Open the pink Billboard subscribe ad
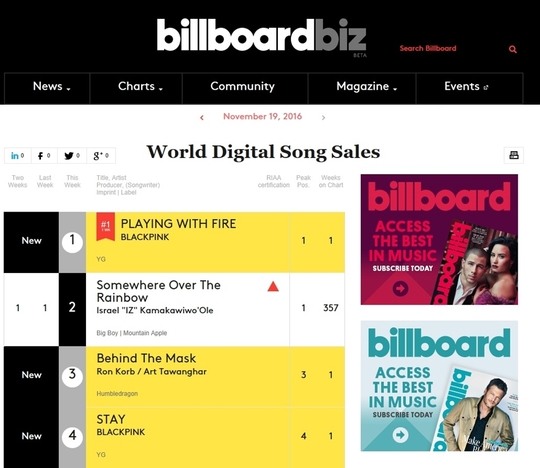Image resolution: width=540 pixels, height=468 pixels. 439,239
